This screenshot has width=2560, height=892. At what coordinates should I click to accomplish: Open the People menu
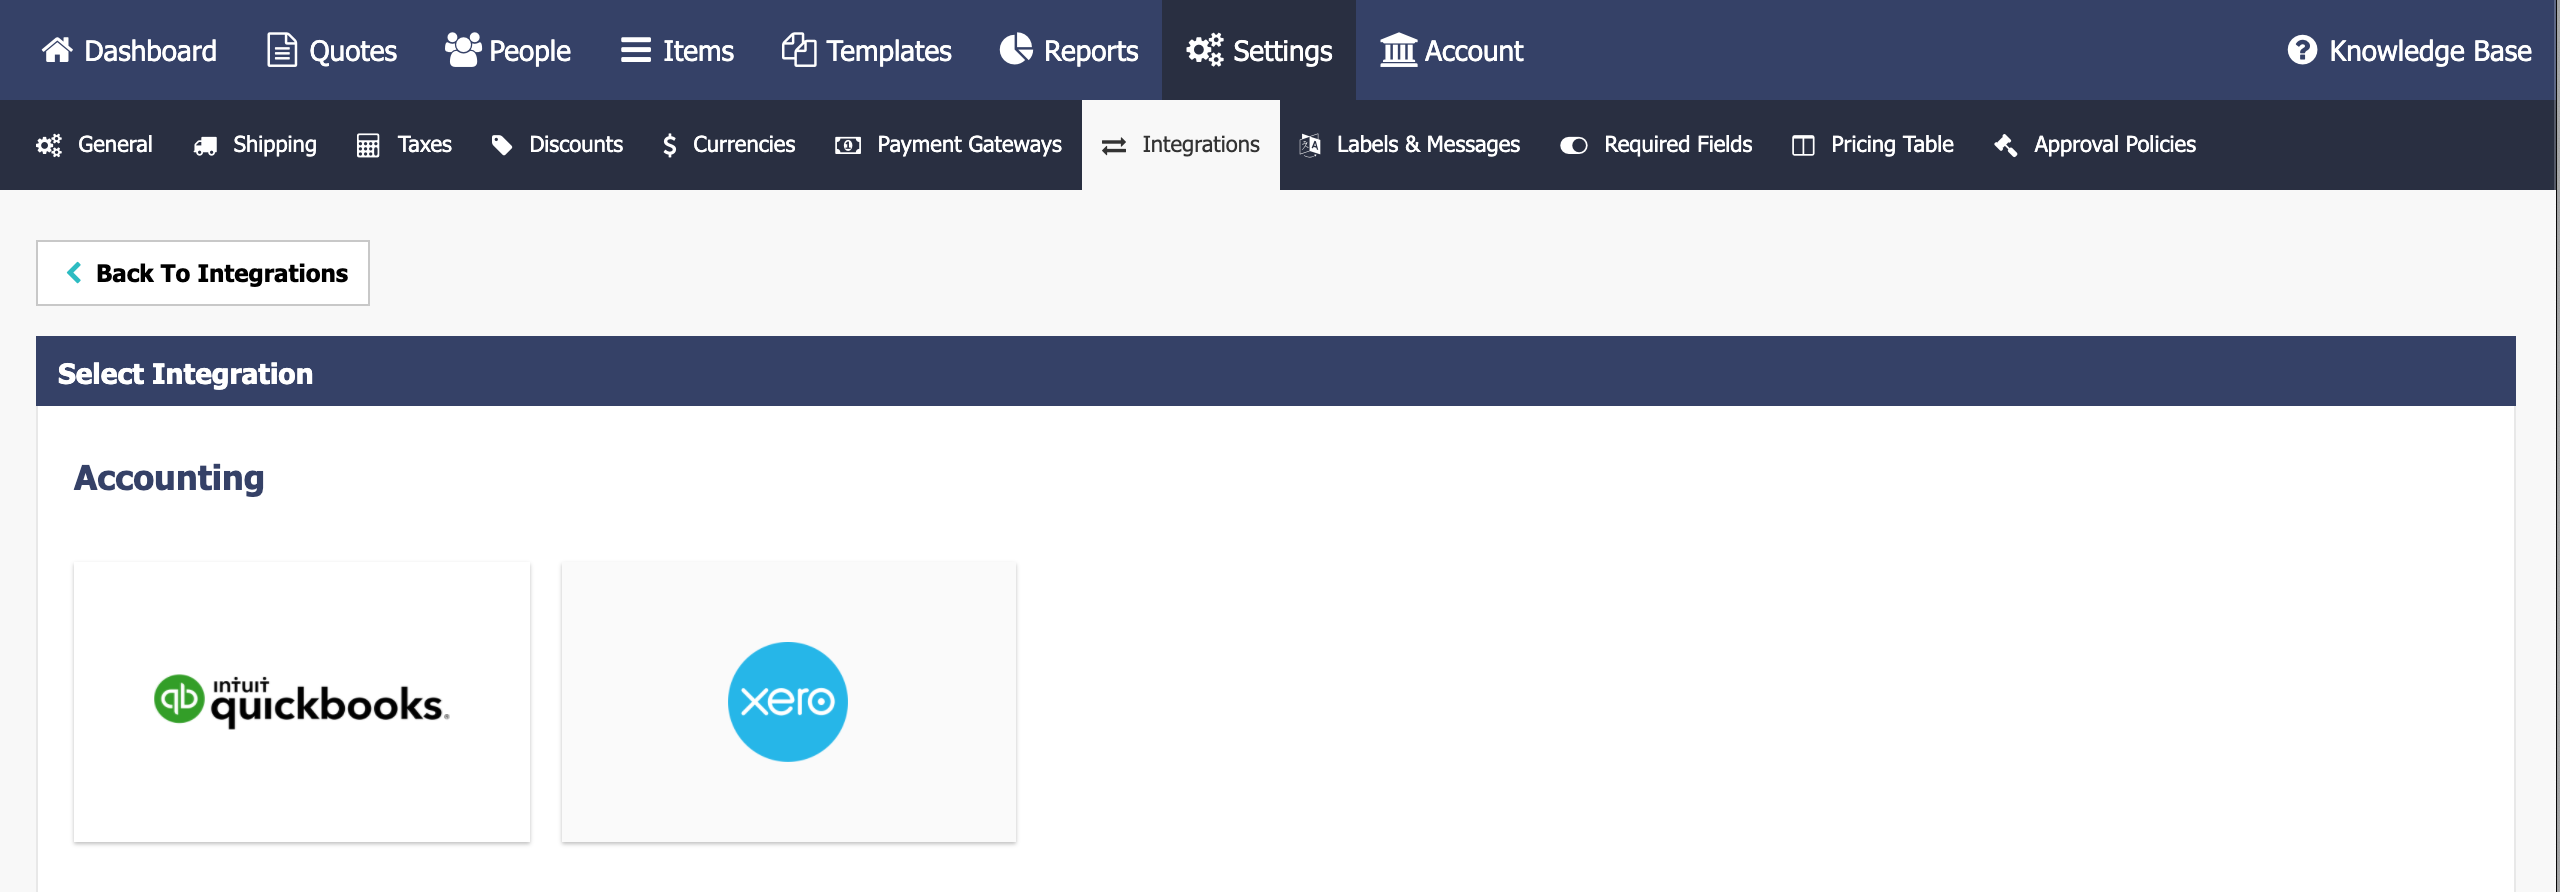pyautogui.click(x=530, y=51)
